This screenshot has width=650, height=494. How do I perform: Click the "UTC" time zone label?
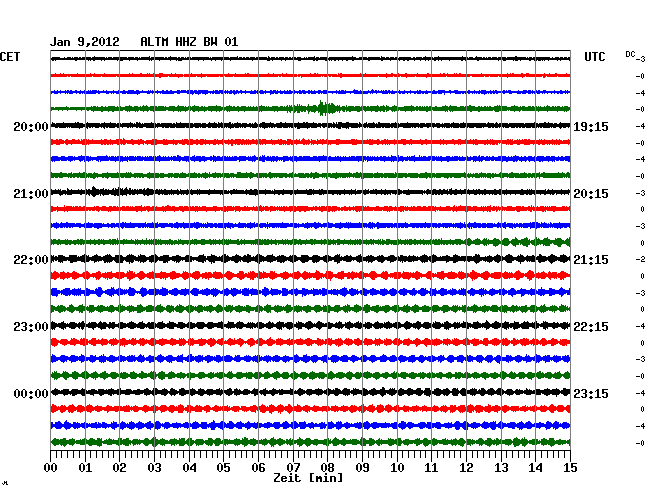point(594,57)
